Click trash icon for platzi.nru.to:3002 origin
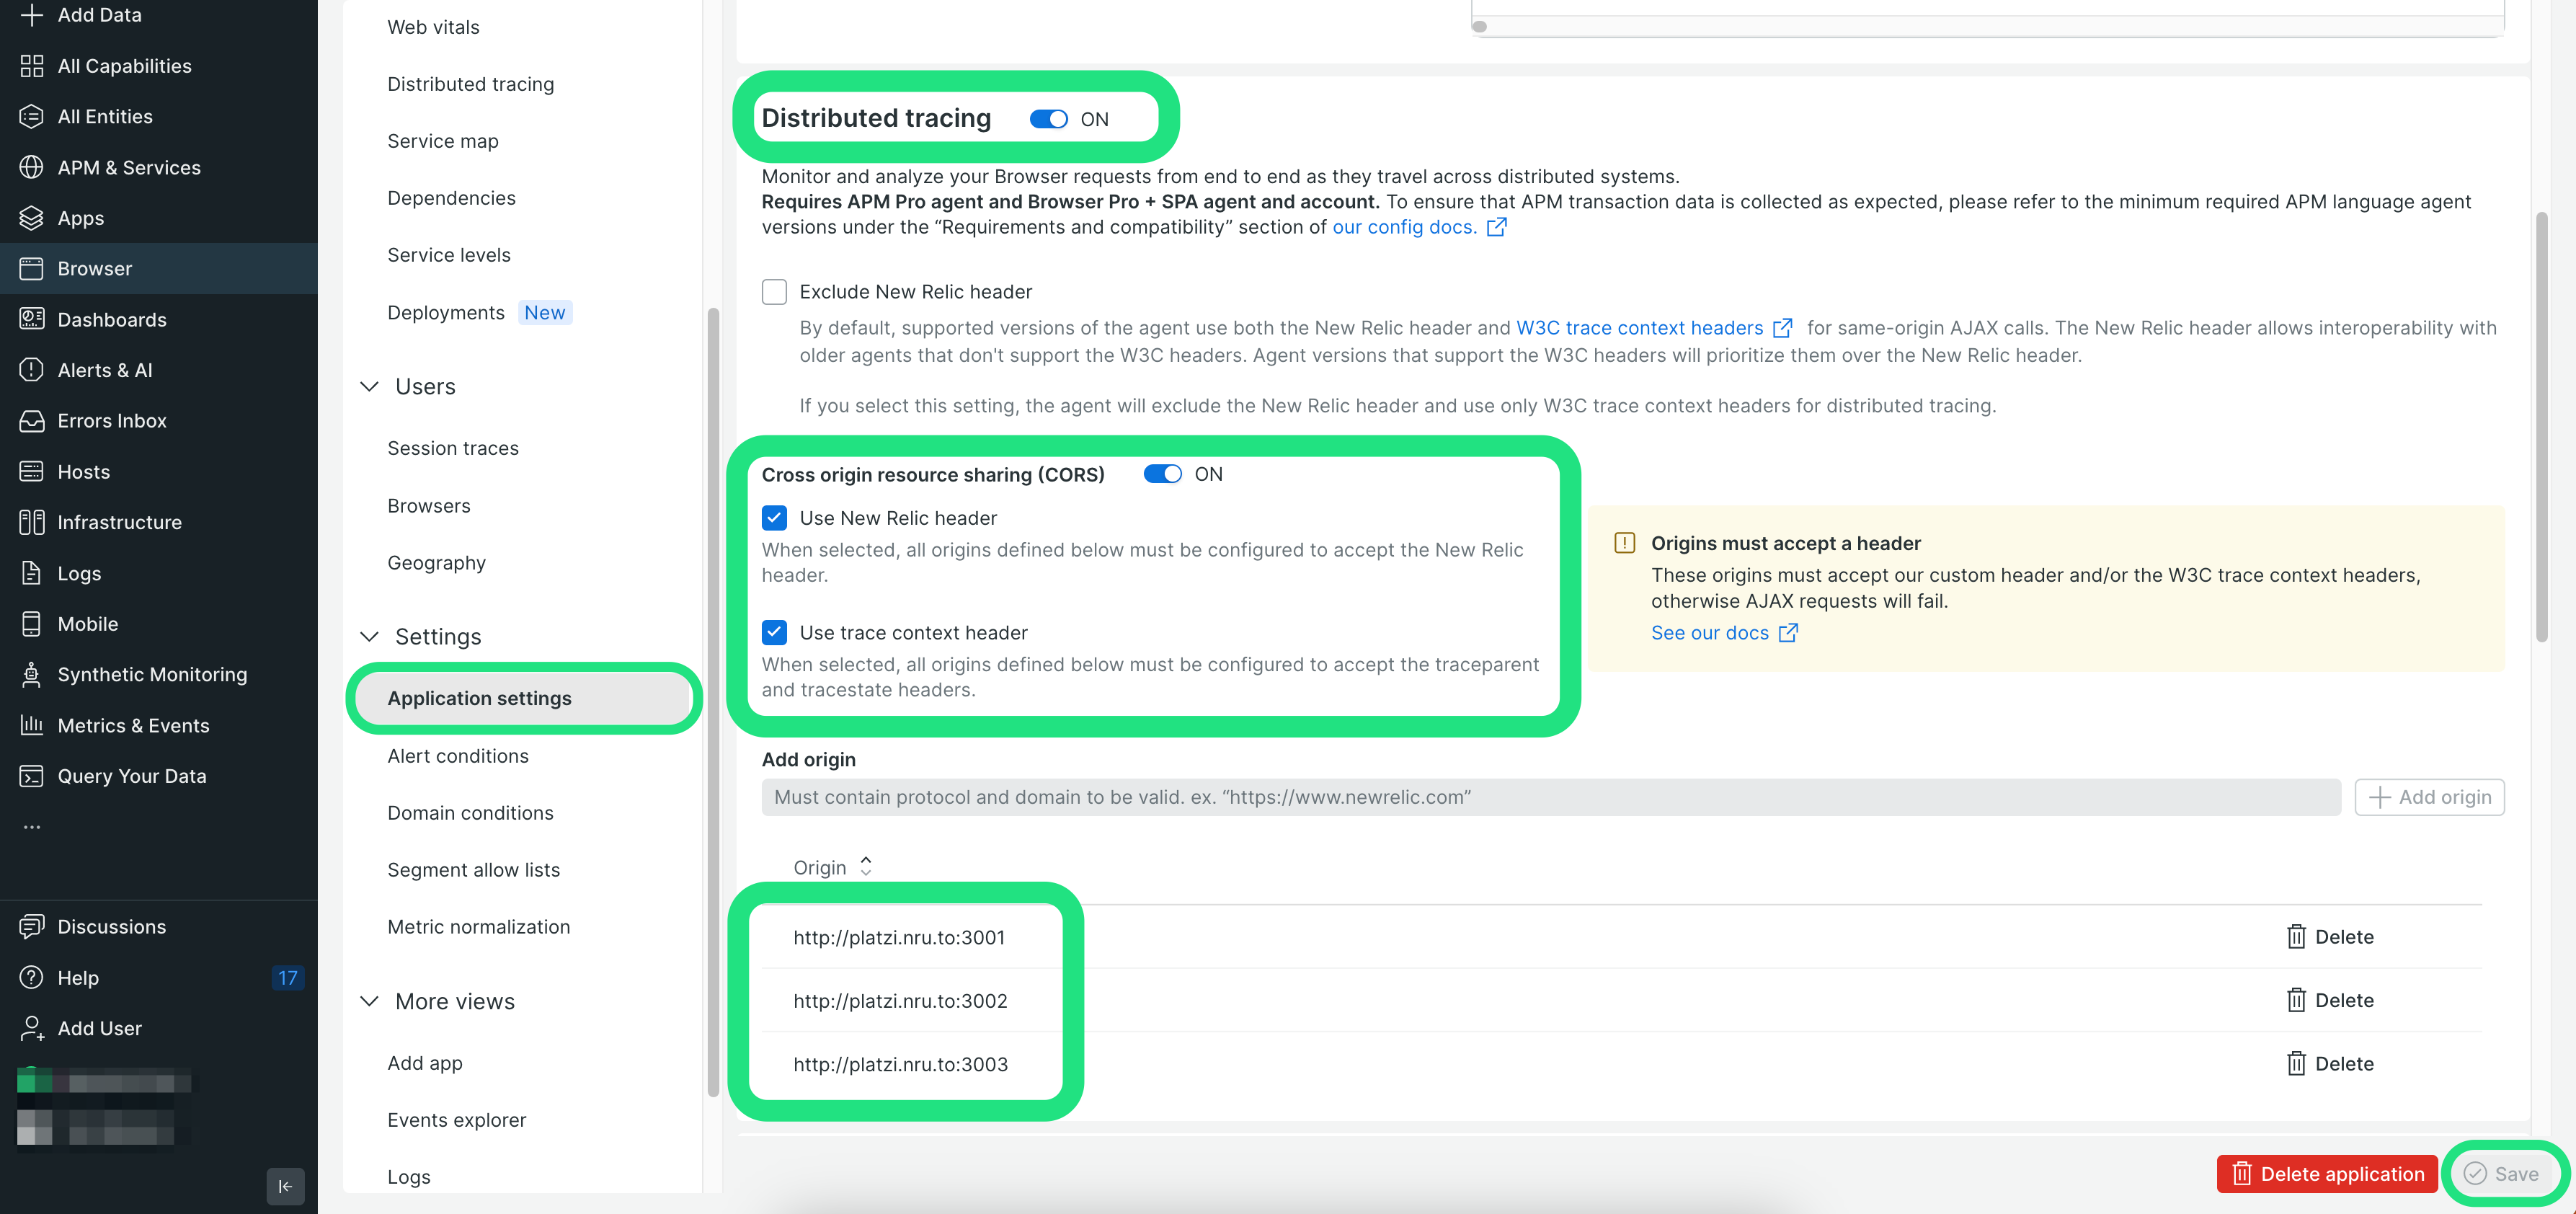This screenshot has width=2576, height=1214. click(2296, 1000)
